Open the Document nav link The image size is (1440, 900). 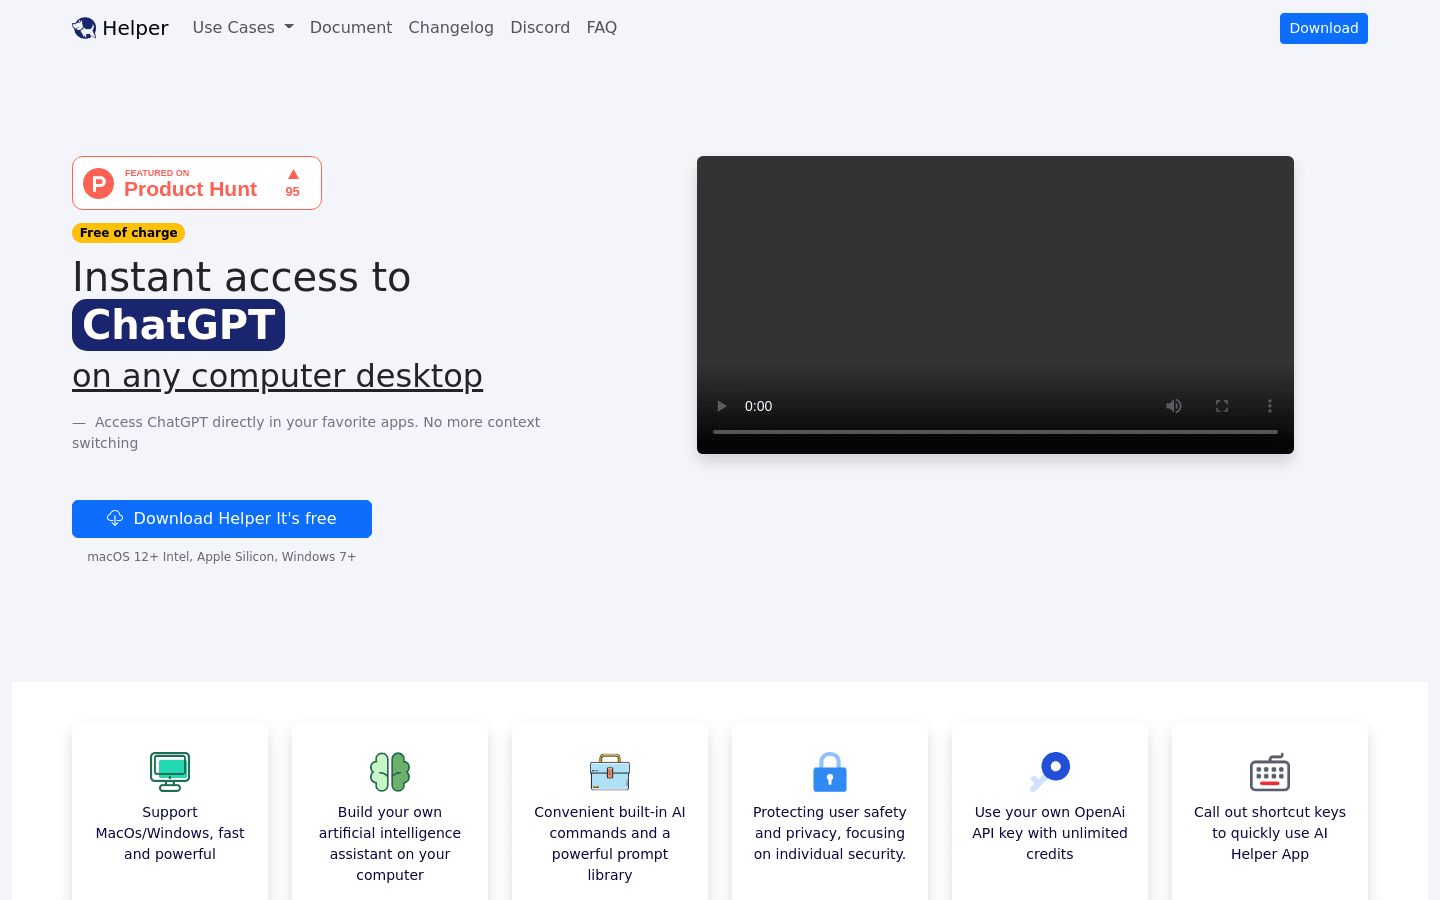click(350, 28)
